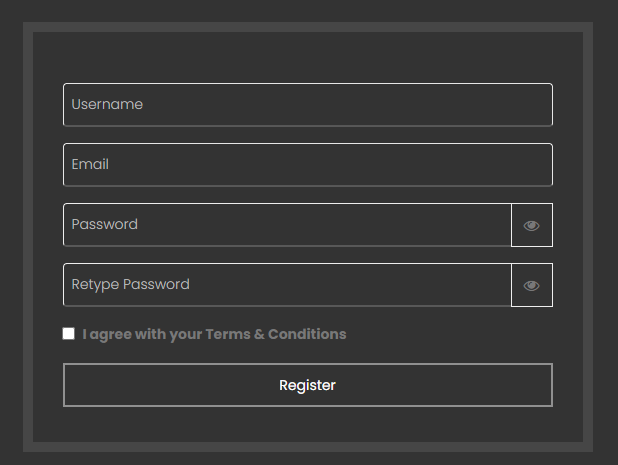Select the Email input field
This screenshot has width=618, height=465.
(308, 165)
